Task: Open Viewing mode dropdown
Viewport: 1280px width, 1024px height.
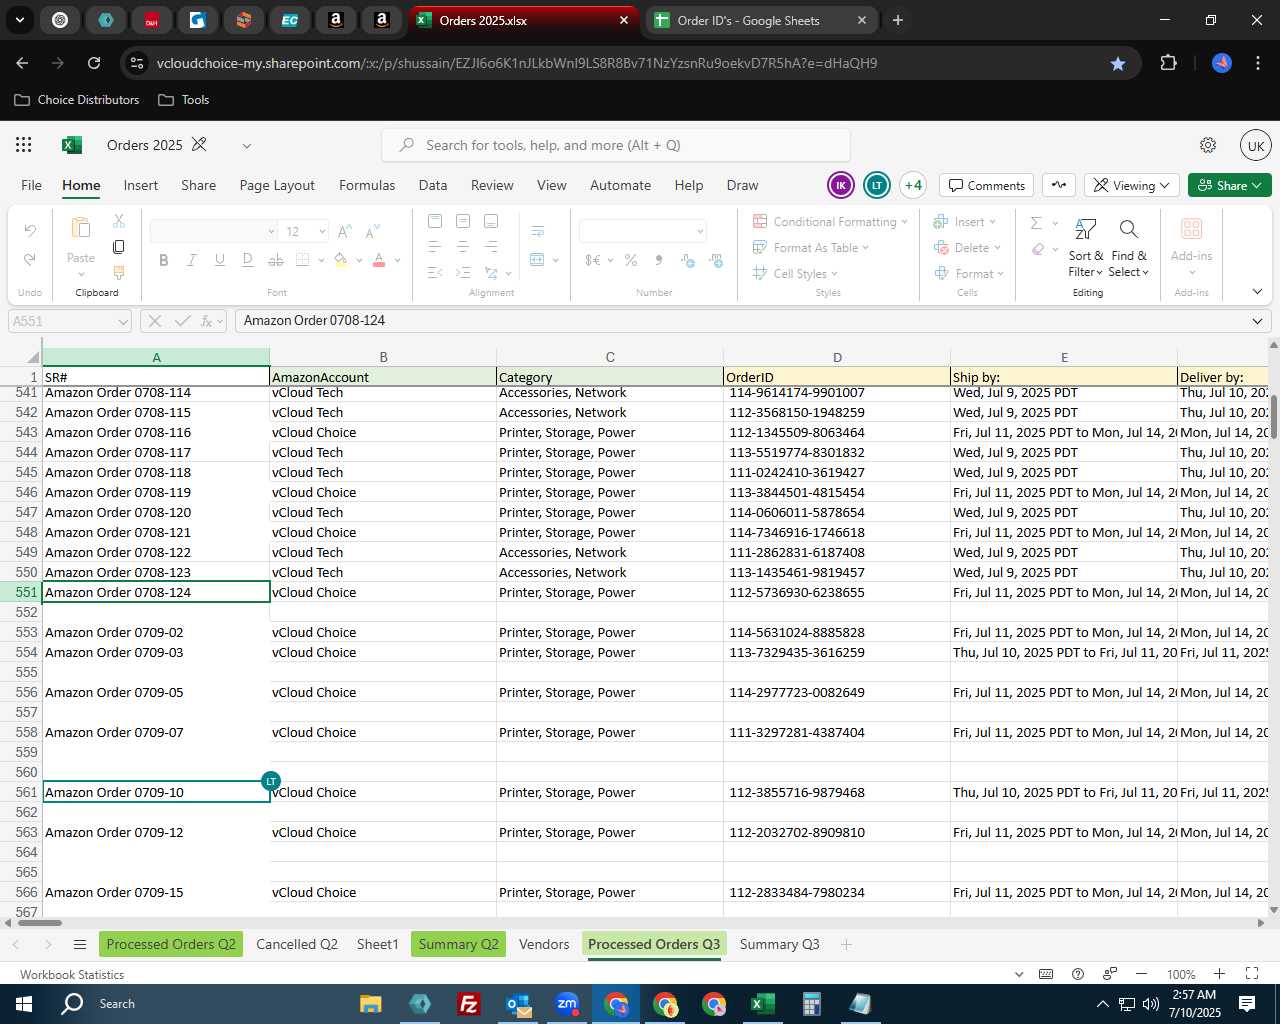Action: click(1131, 185)
